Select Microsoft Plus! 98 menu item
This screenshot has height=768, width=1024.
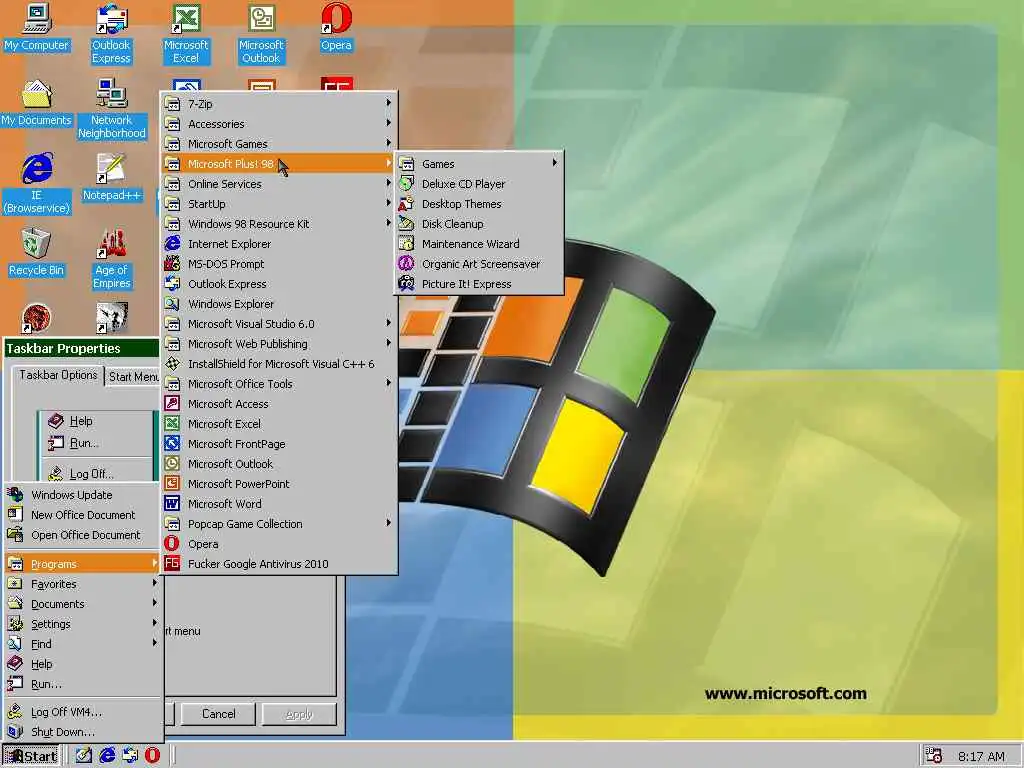tap(280, 164)
